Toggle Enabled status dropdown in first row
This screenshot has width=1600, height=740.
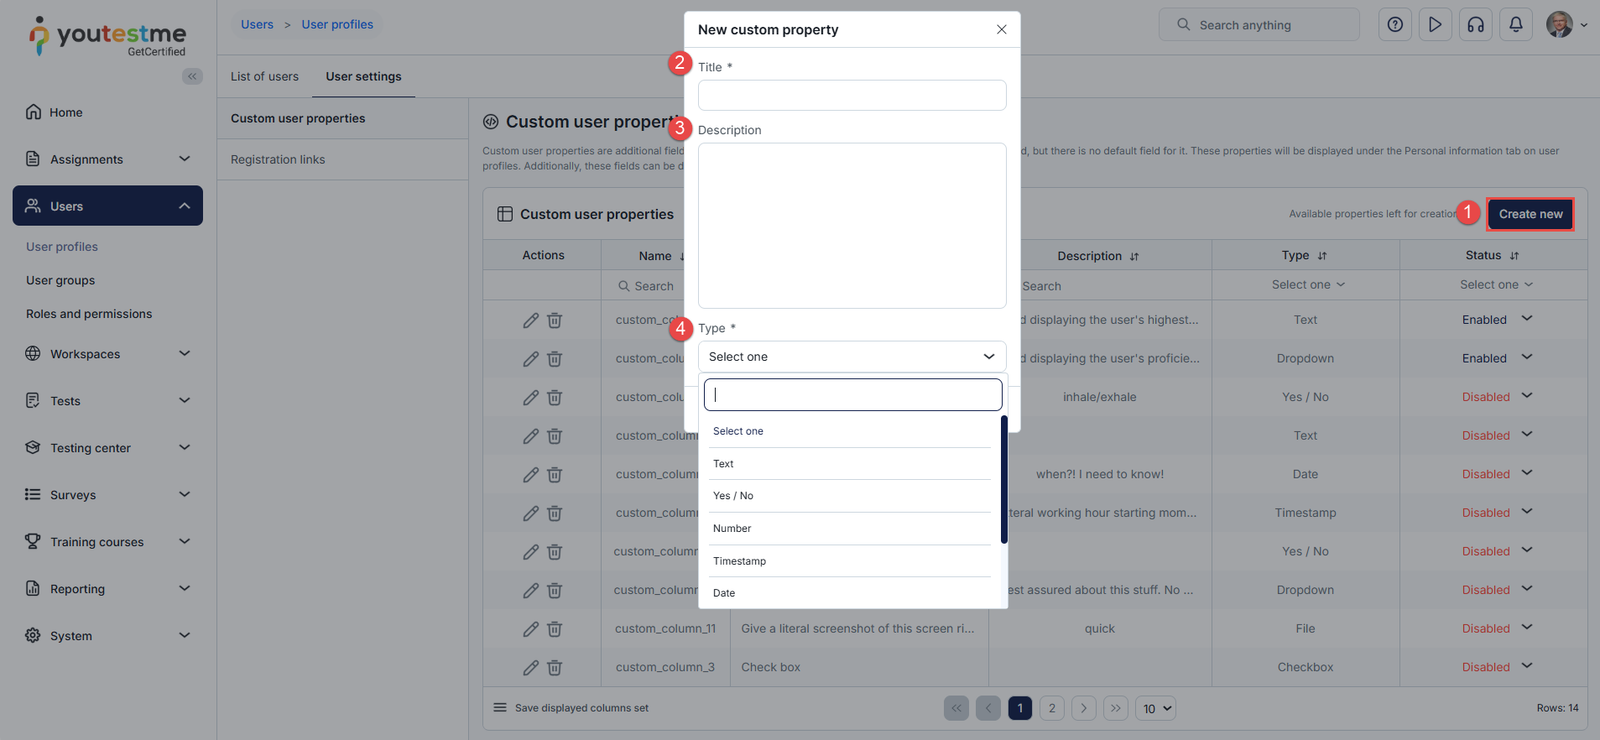pyautogui.click(x=1527, y=319)
